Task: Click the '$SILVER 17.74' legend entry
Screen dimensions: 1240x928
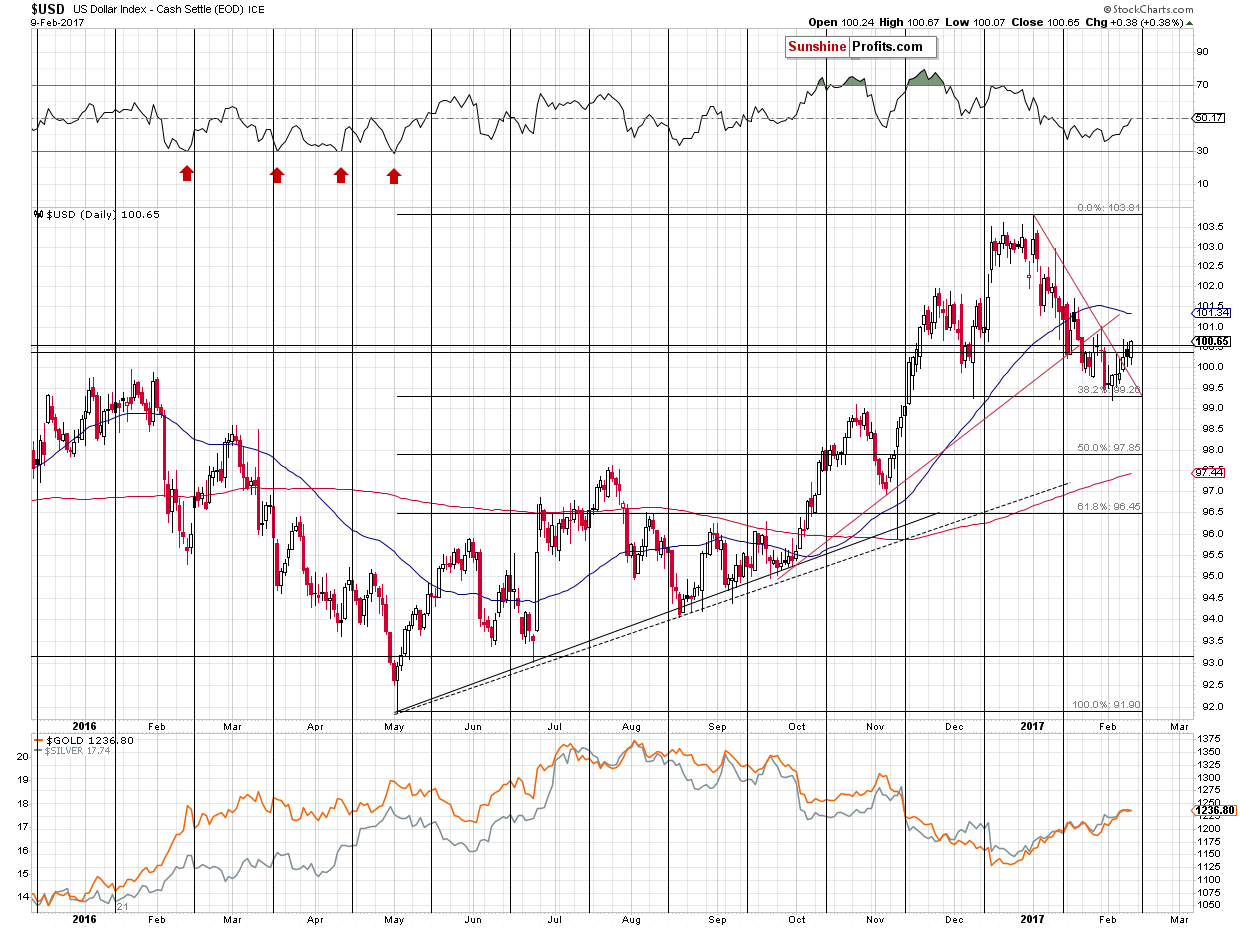Action: pos(70,751)
